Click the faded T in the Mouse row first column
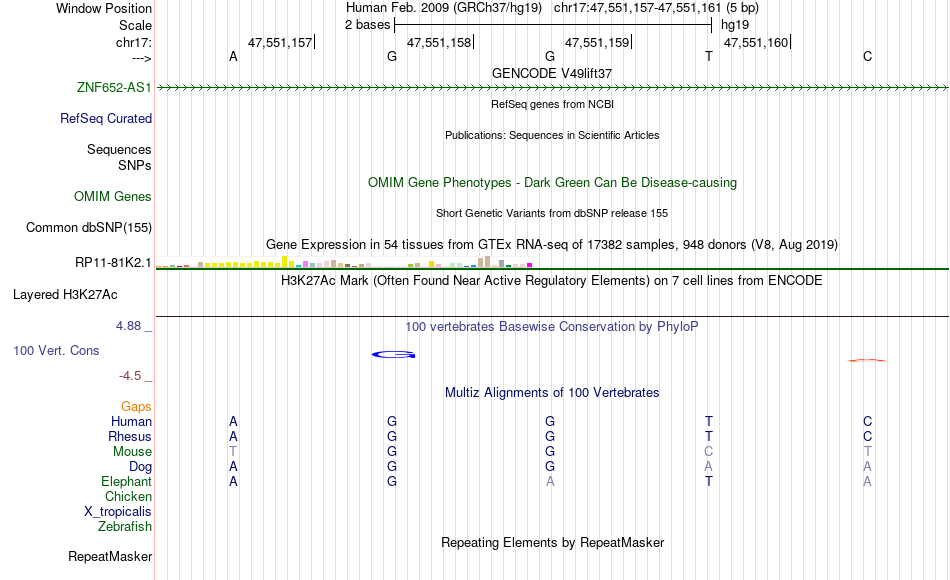 tap(233, 452)
